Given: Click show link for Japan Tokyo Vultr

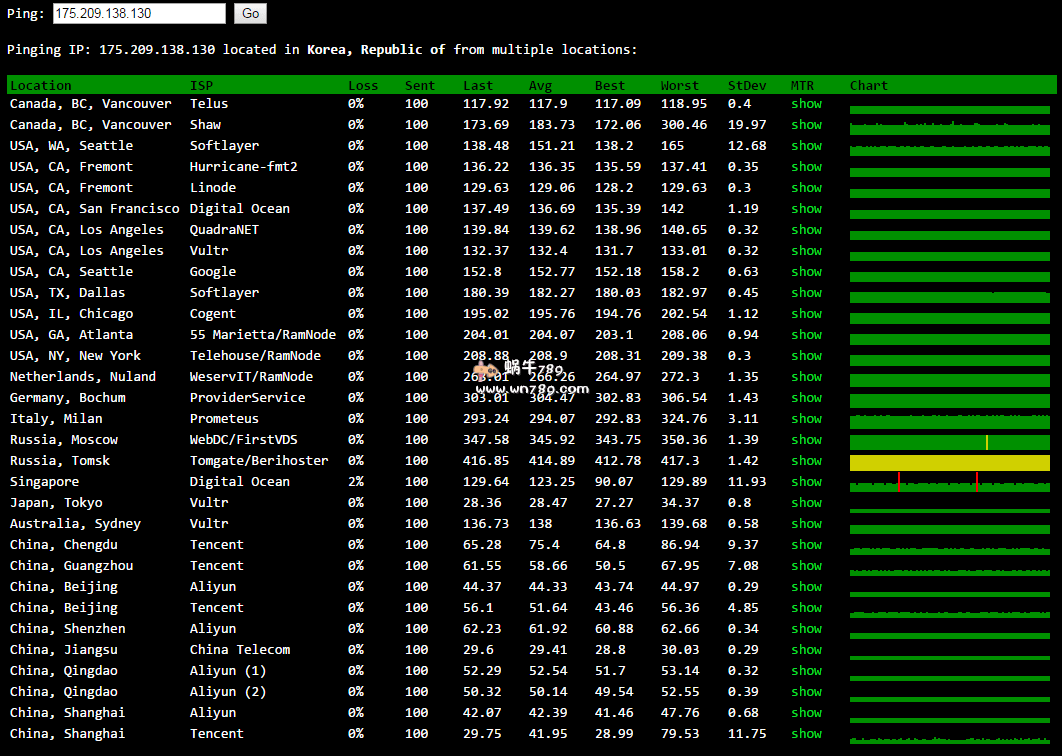Looking at the screenshot, I should point(806,503).
